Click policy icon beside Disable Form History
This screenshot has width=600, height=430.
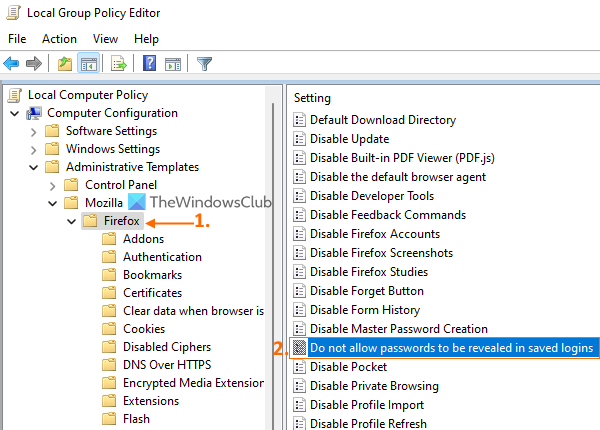[x=299, y=309]
